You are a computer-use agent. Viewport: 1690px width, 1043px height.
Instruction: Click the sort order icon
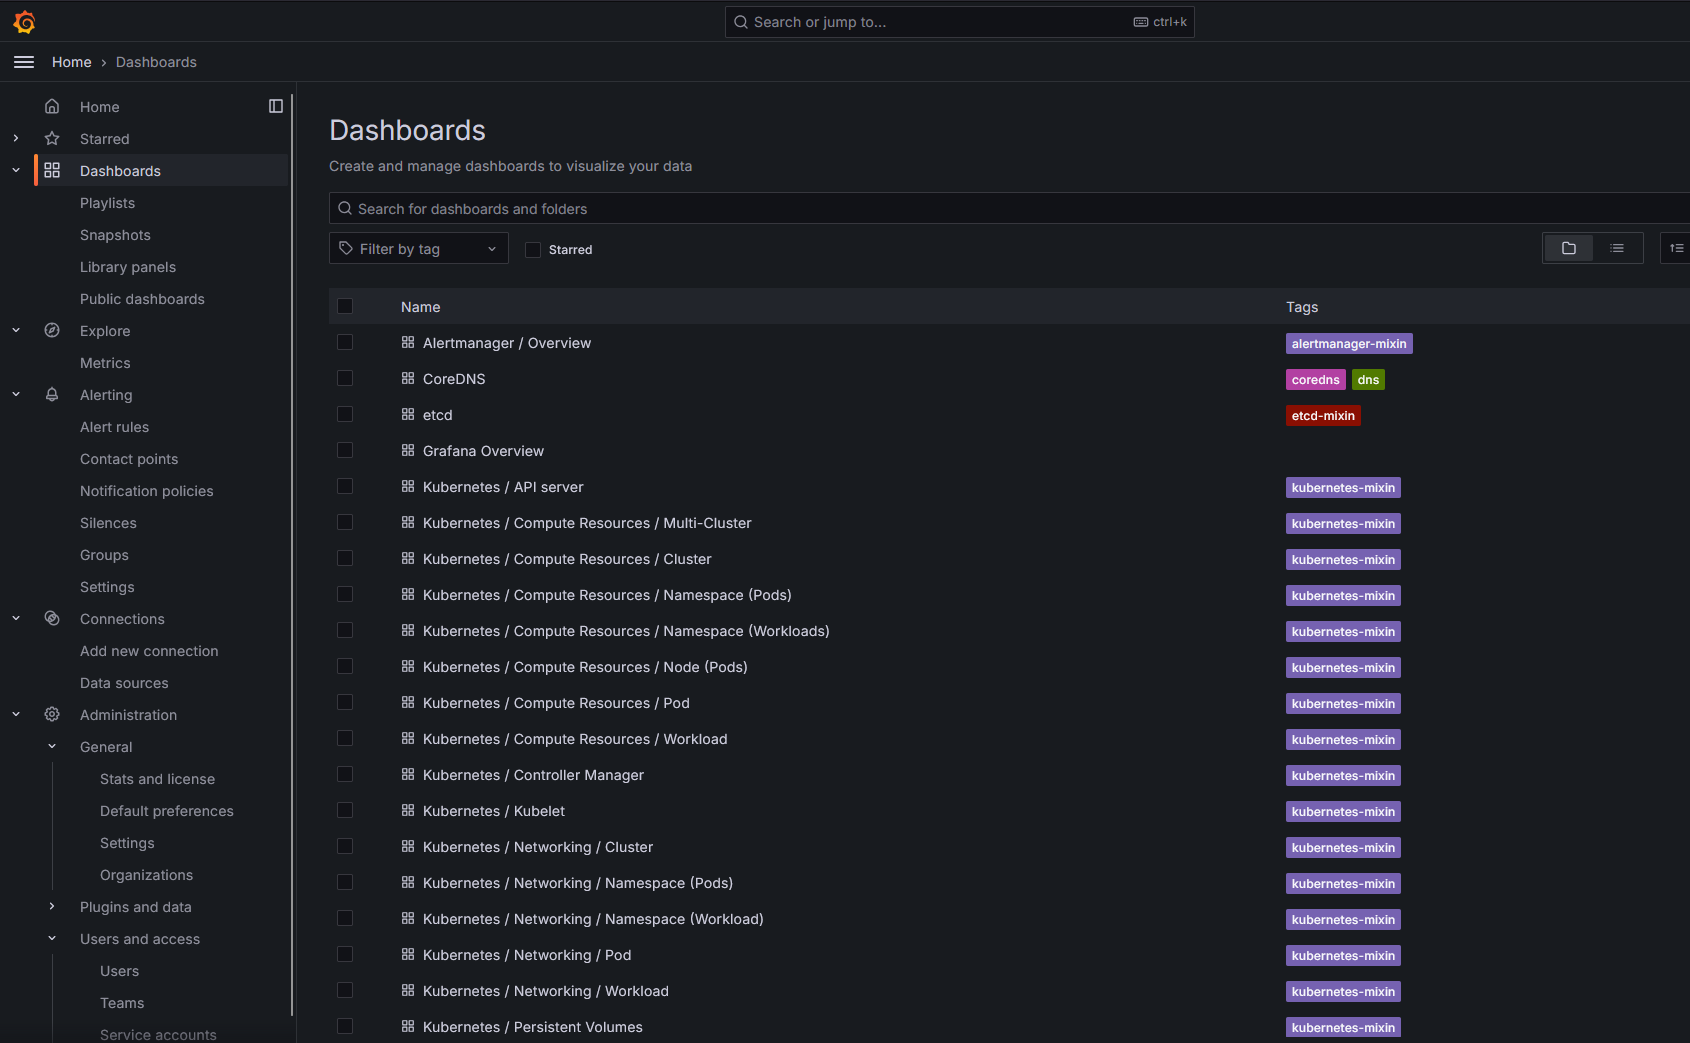[1676, 248]
